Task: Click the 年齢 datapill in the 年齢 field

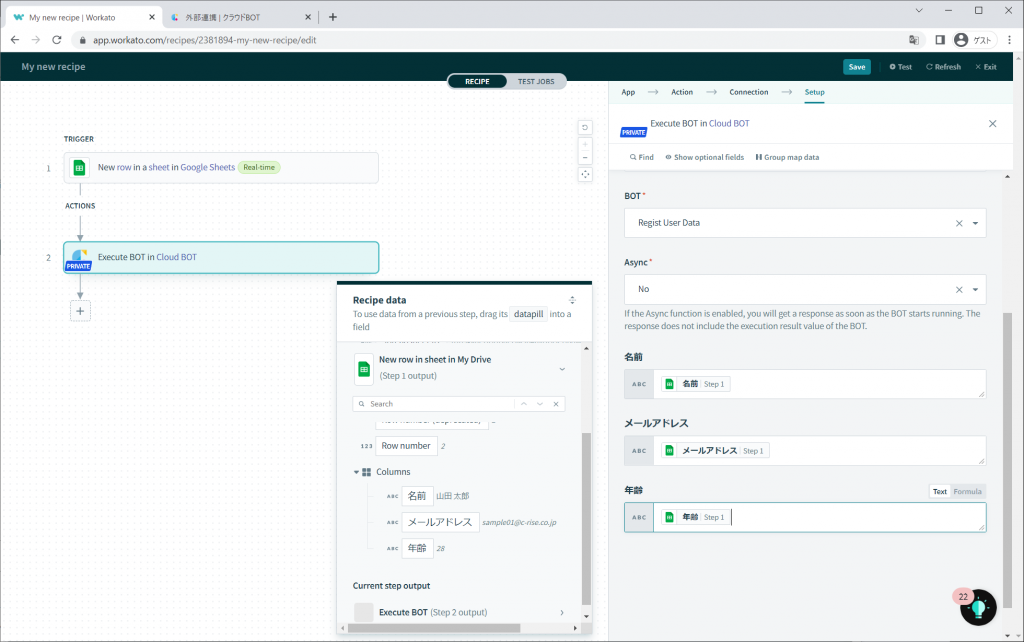Action: (x=696, y=517)
